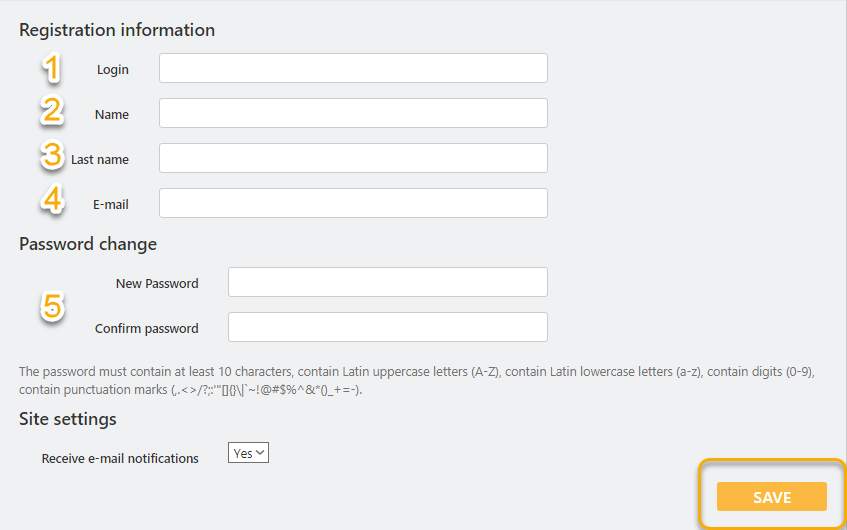847x530 pixels.
Task: Click the password requirements hint text
Action: click(x=417, y=380)
